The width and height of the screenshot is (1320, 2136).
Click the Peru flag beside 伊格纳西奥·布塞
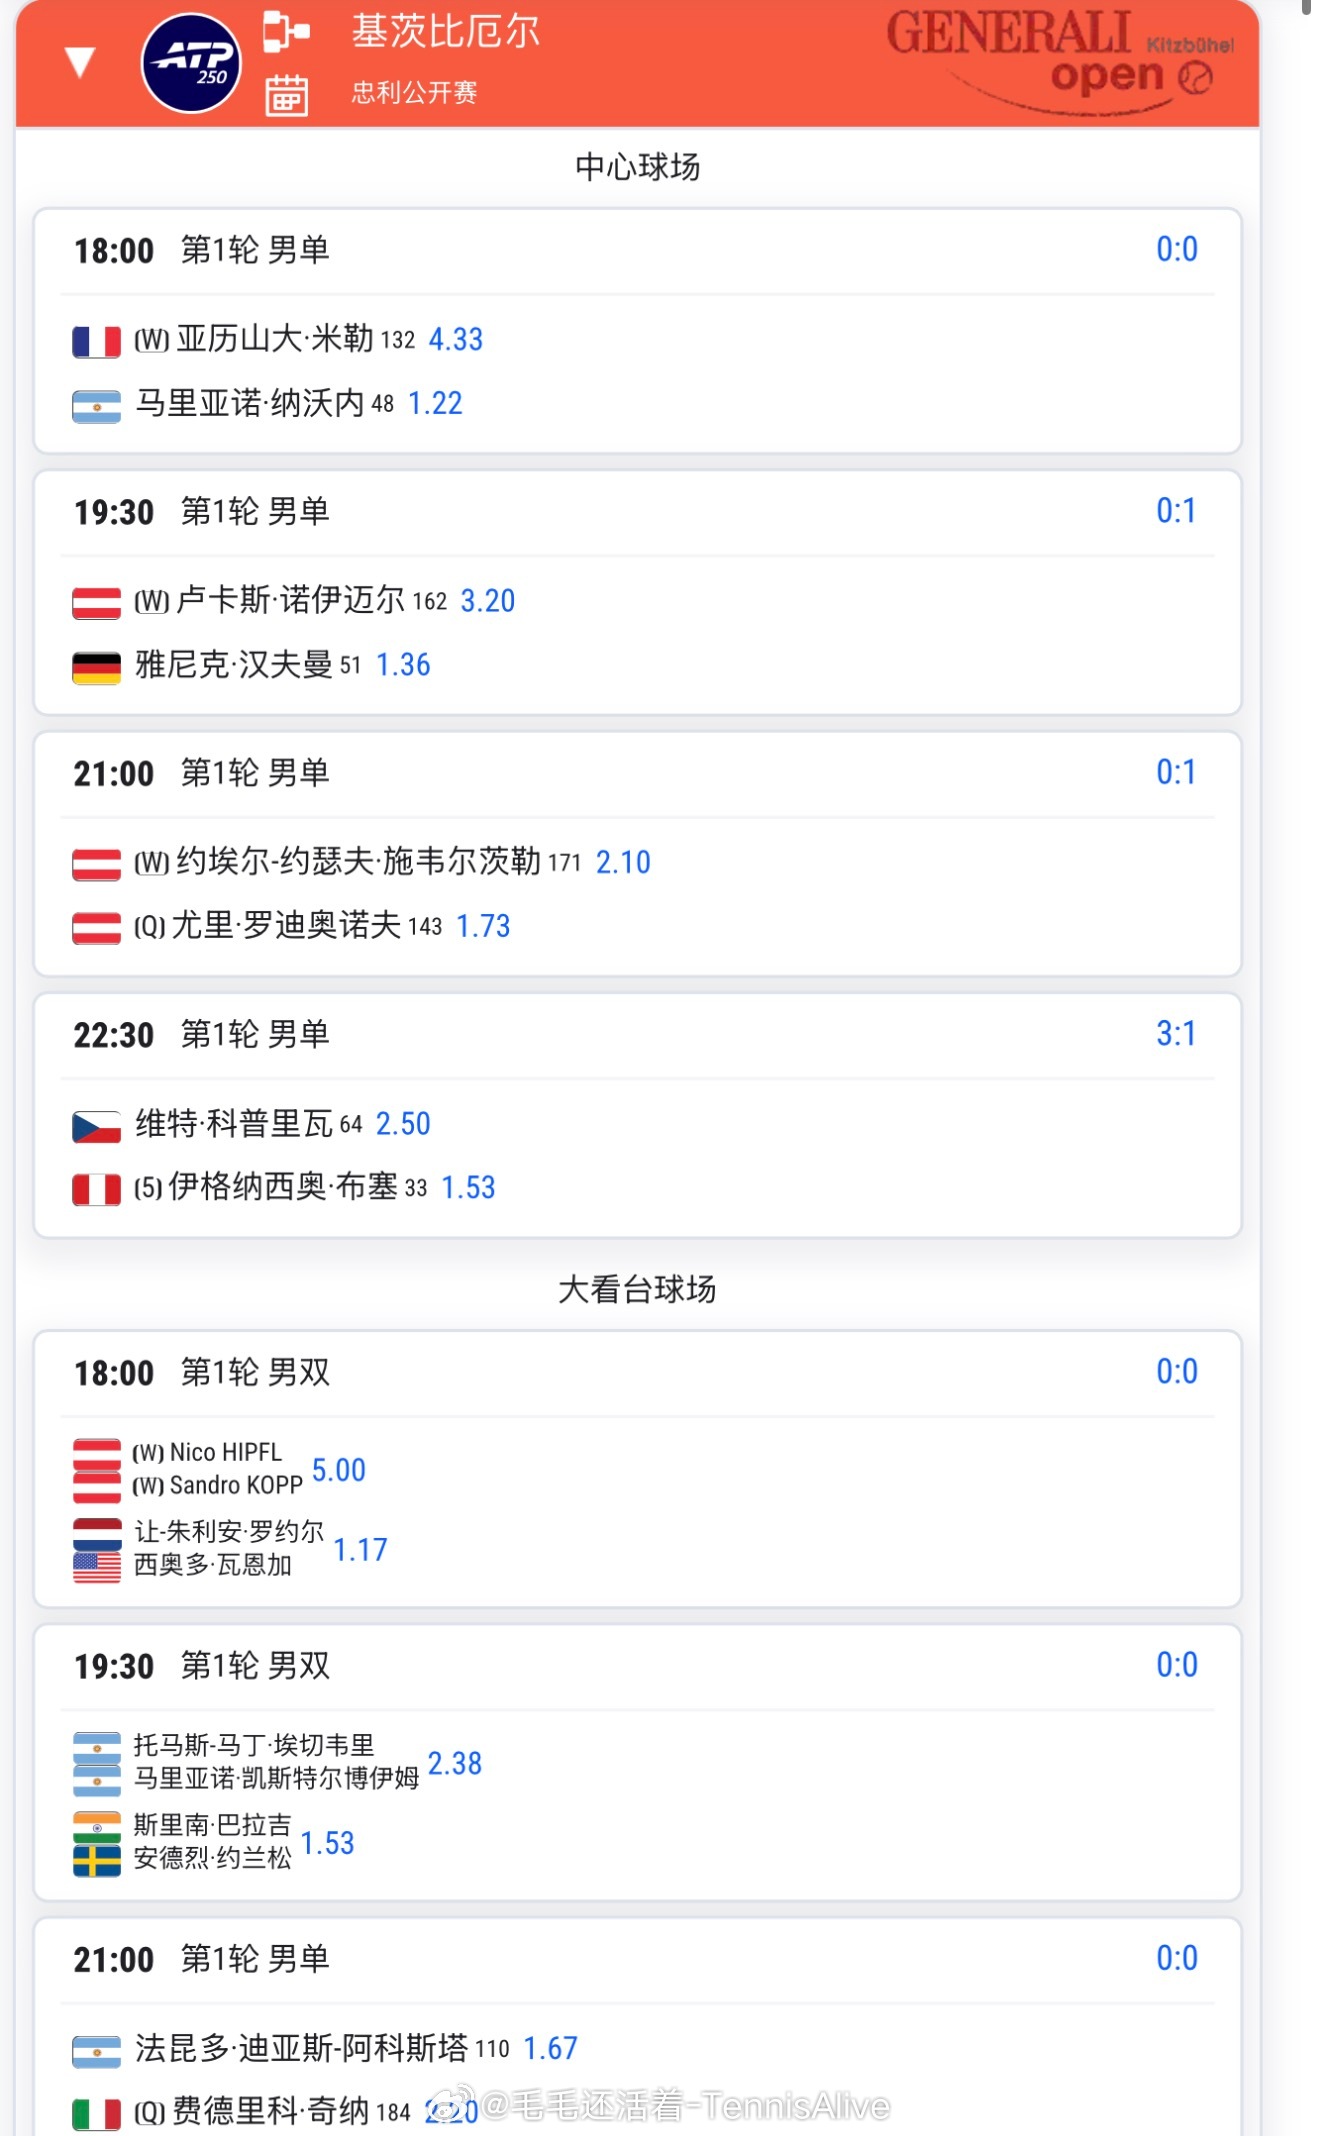(x=97, y=1190)
